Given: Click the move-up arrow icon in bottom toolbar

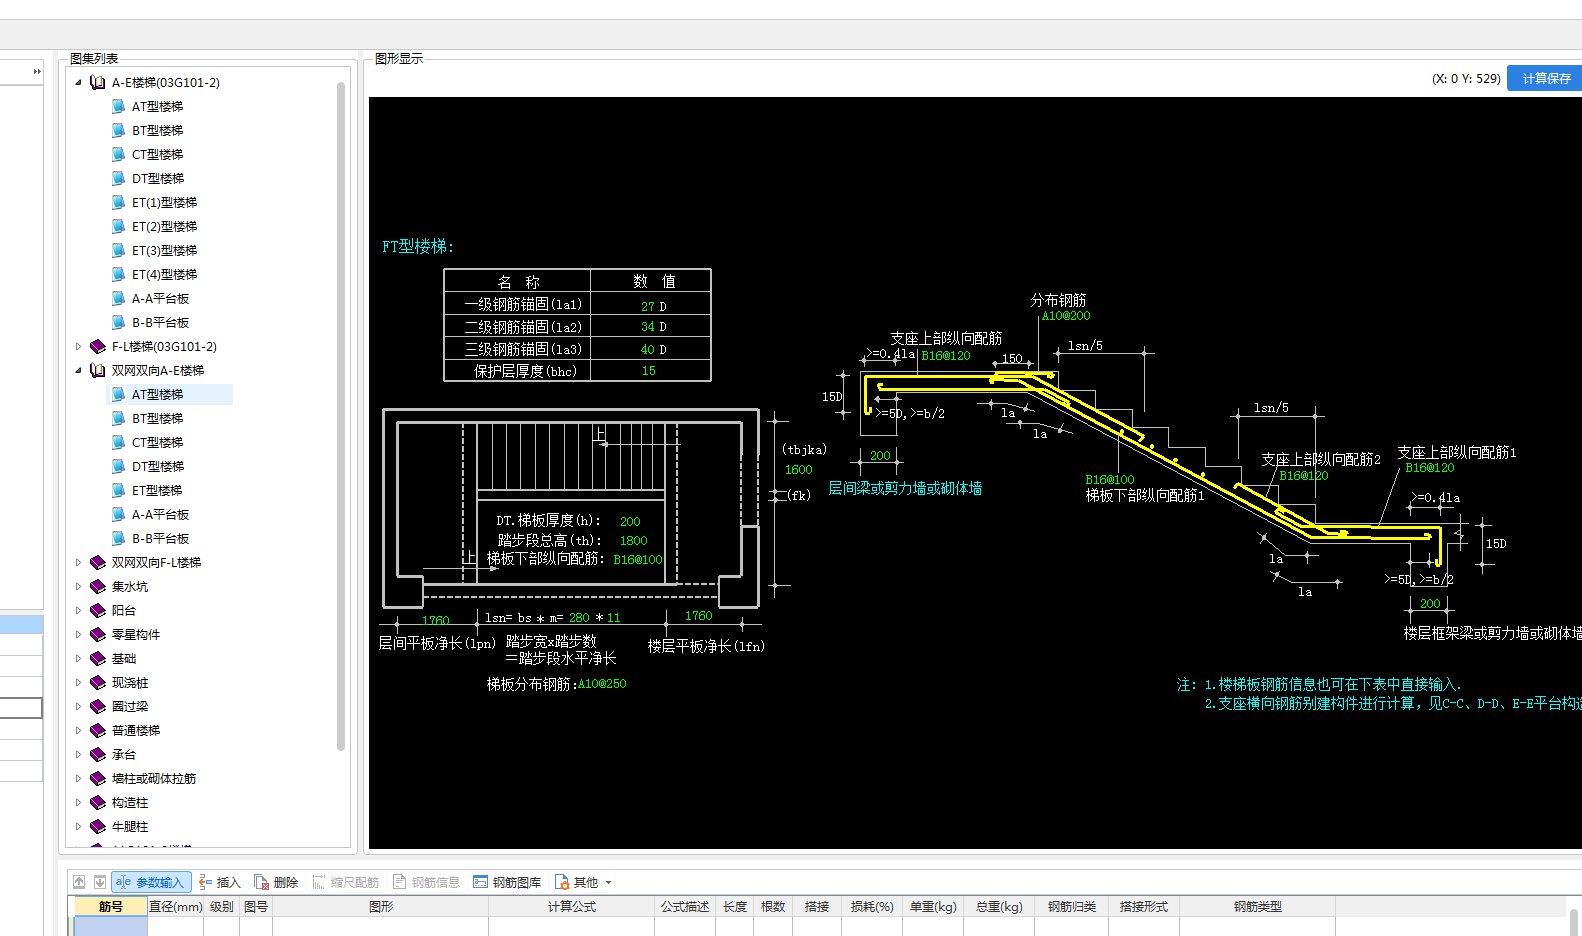Looking at the screenshot, I should (x=79, y=882).
